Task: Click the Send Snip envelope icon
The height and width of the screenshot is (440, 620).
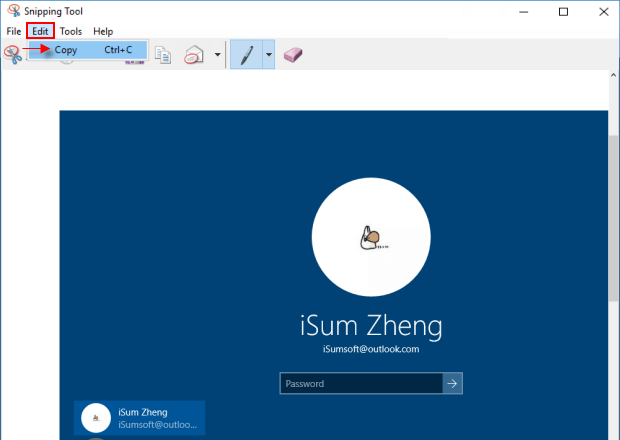Action: tap(194, 55)
